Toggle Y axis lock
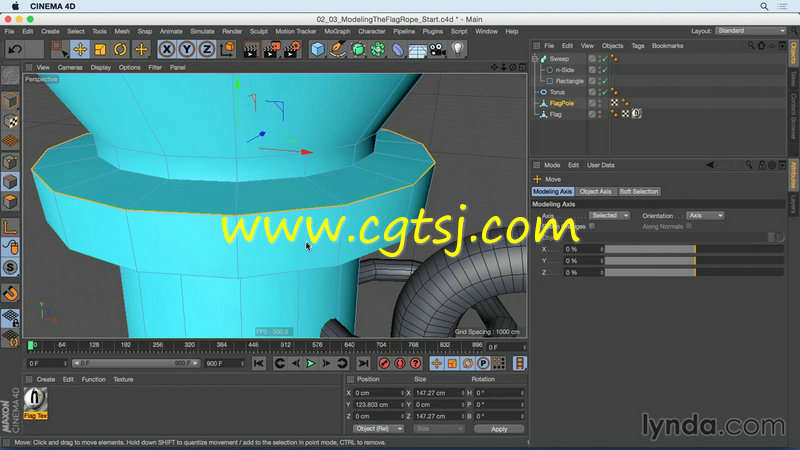 [187, 49]
